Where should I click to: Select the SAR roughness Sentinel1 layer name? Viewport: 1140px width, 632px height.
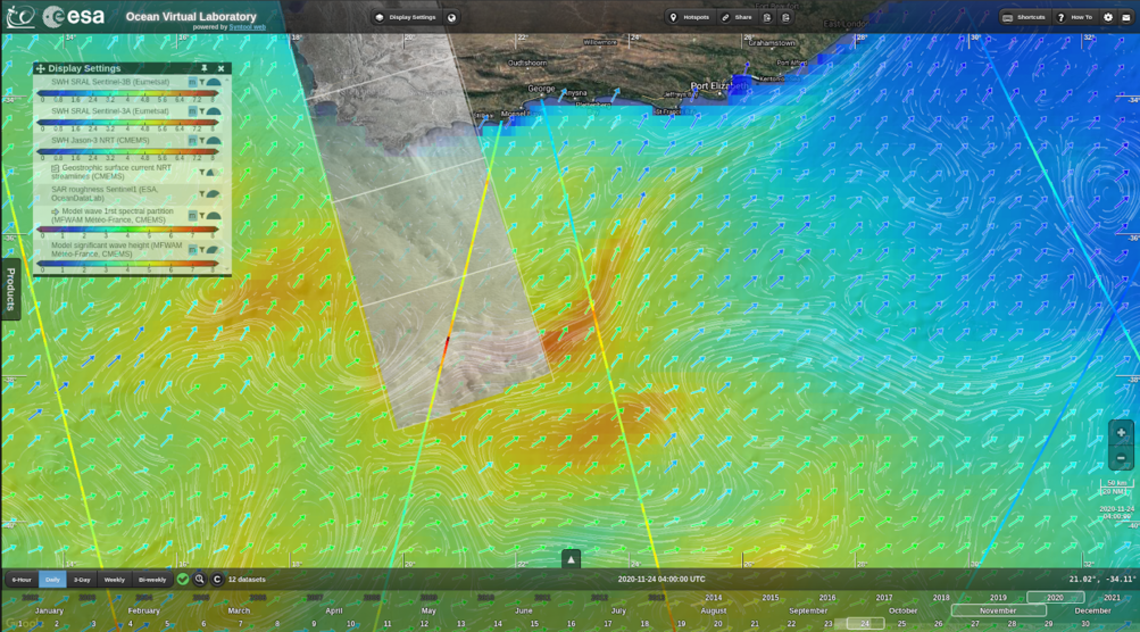coord(104,193)
